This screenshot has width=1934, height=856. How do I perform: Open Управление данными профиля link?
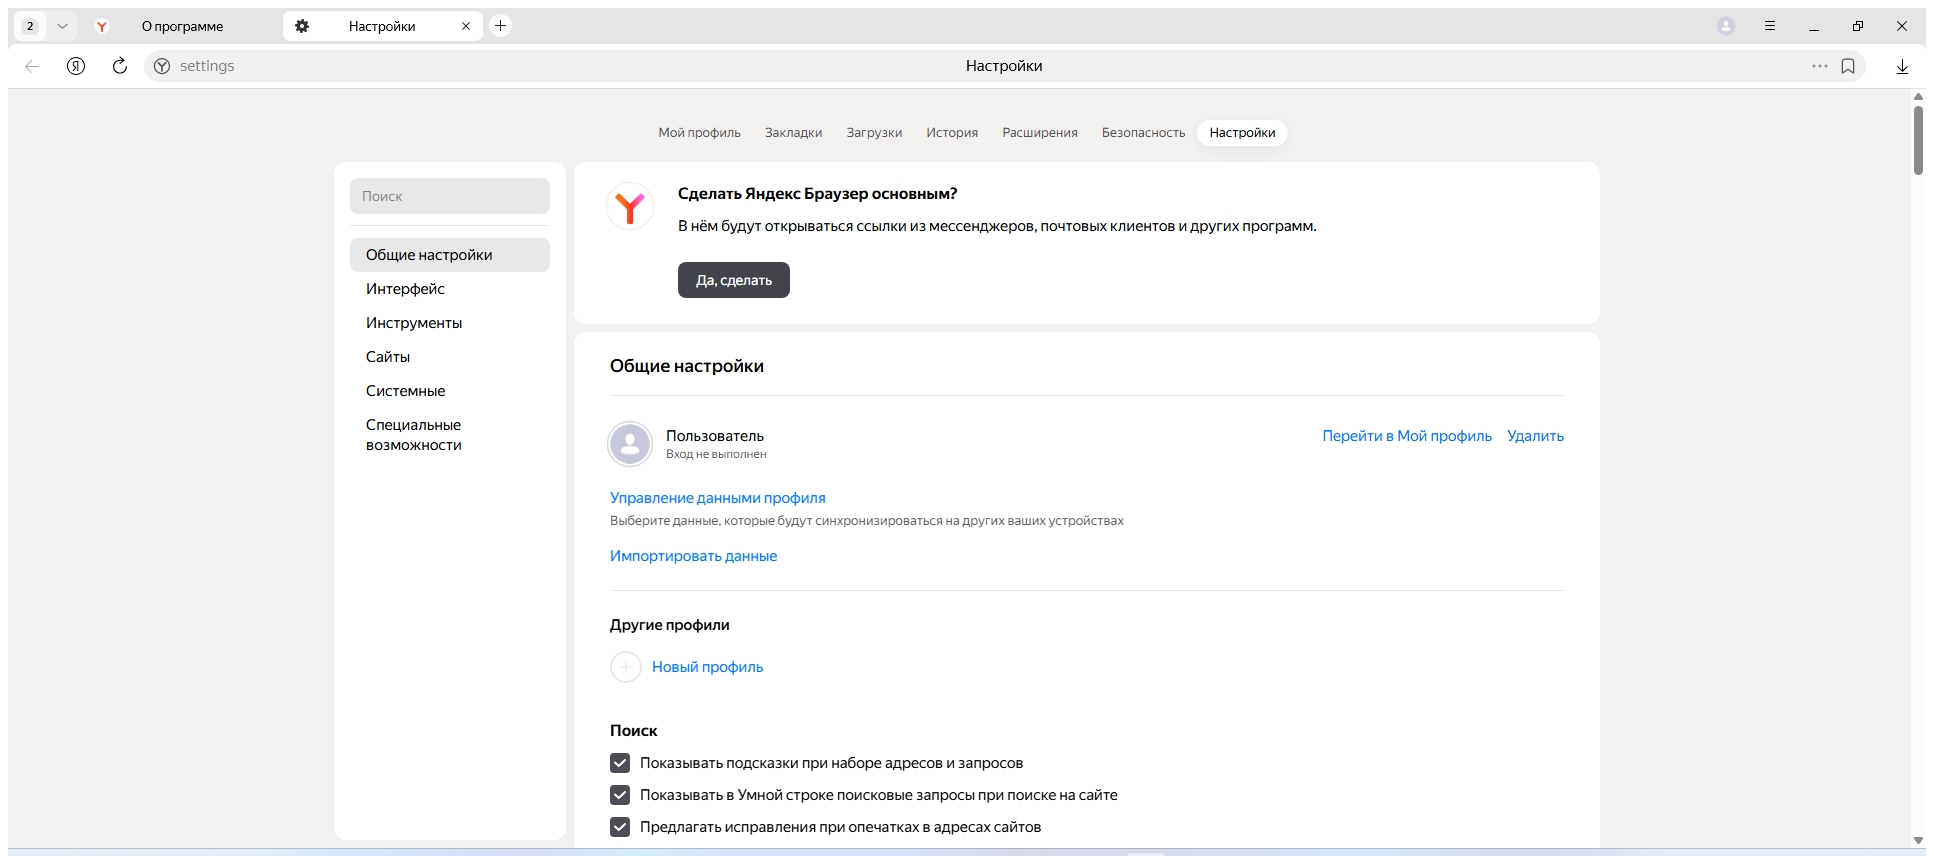[718, 498]
